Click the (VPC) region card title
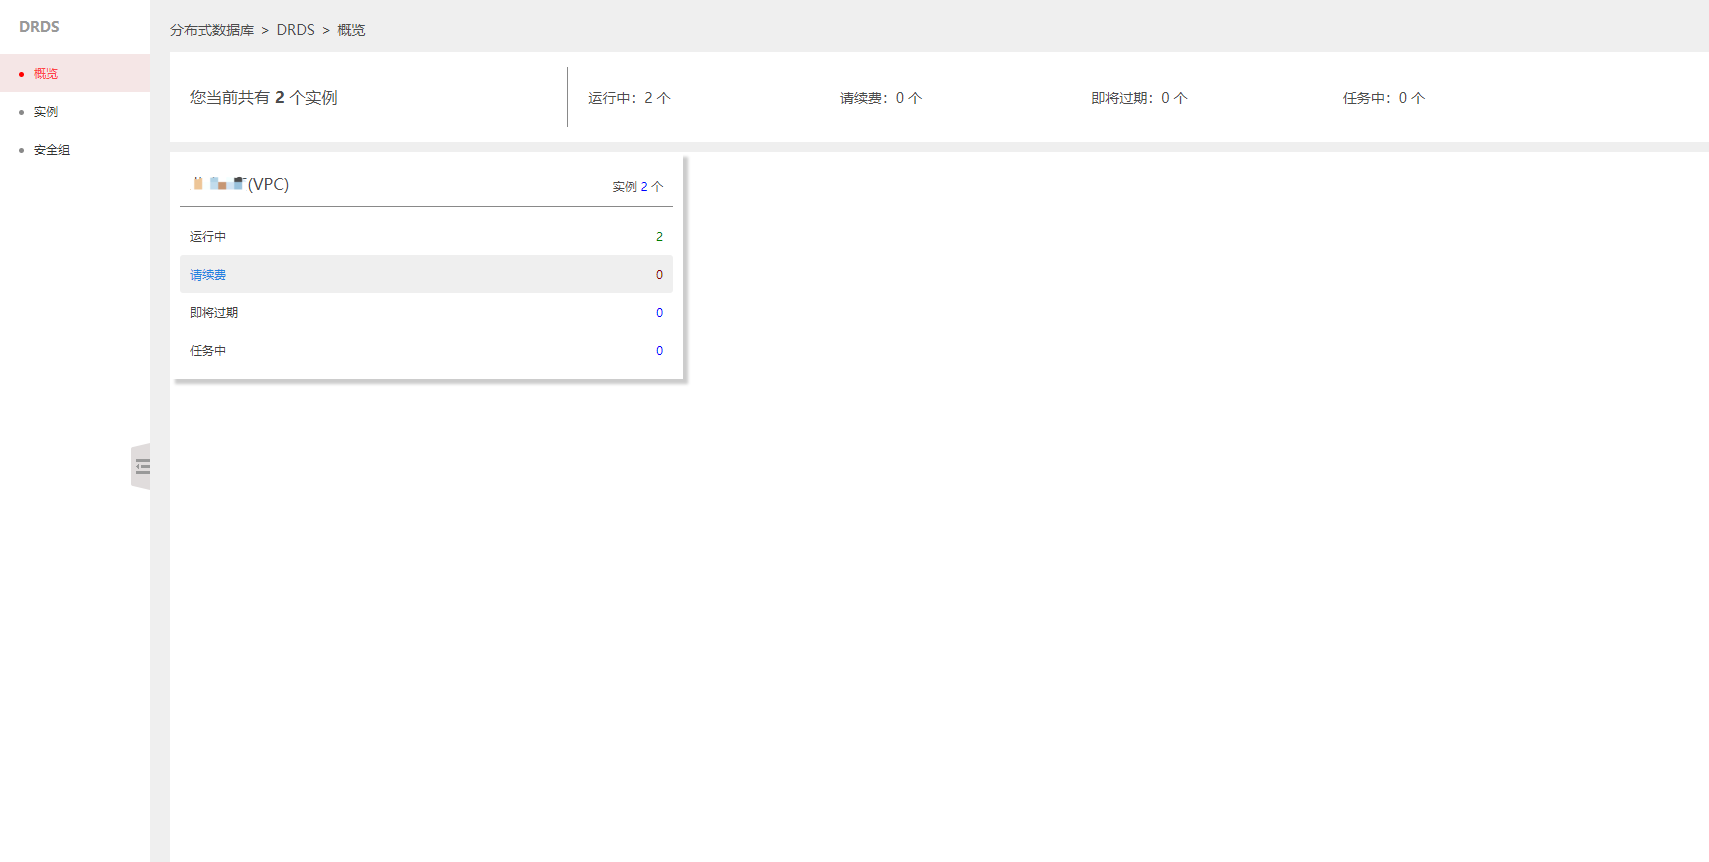Image resolution: width=1709 pixels, height=862 pixels. [241, 184]
